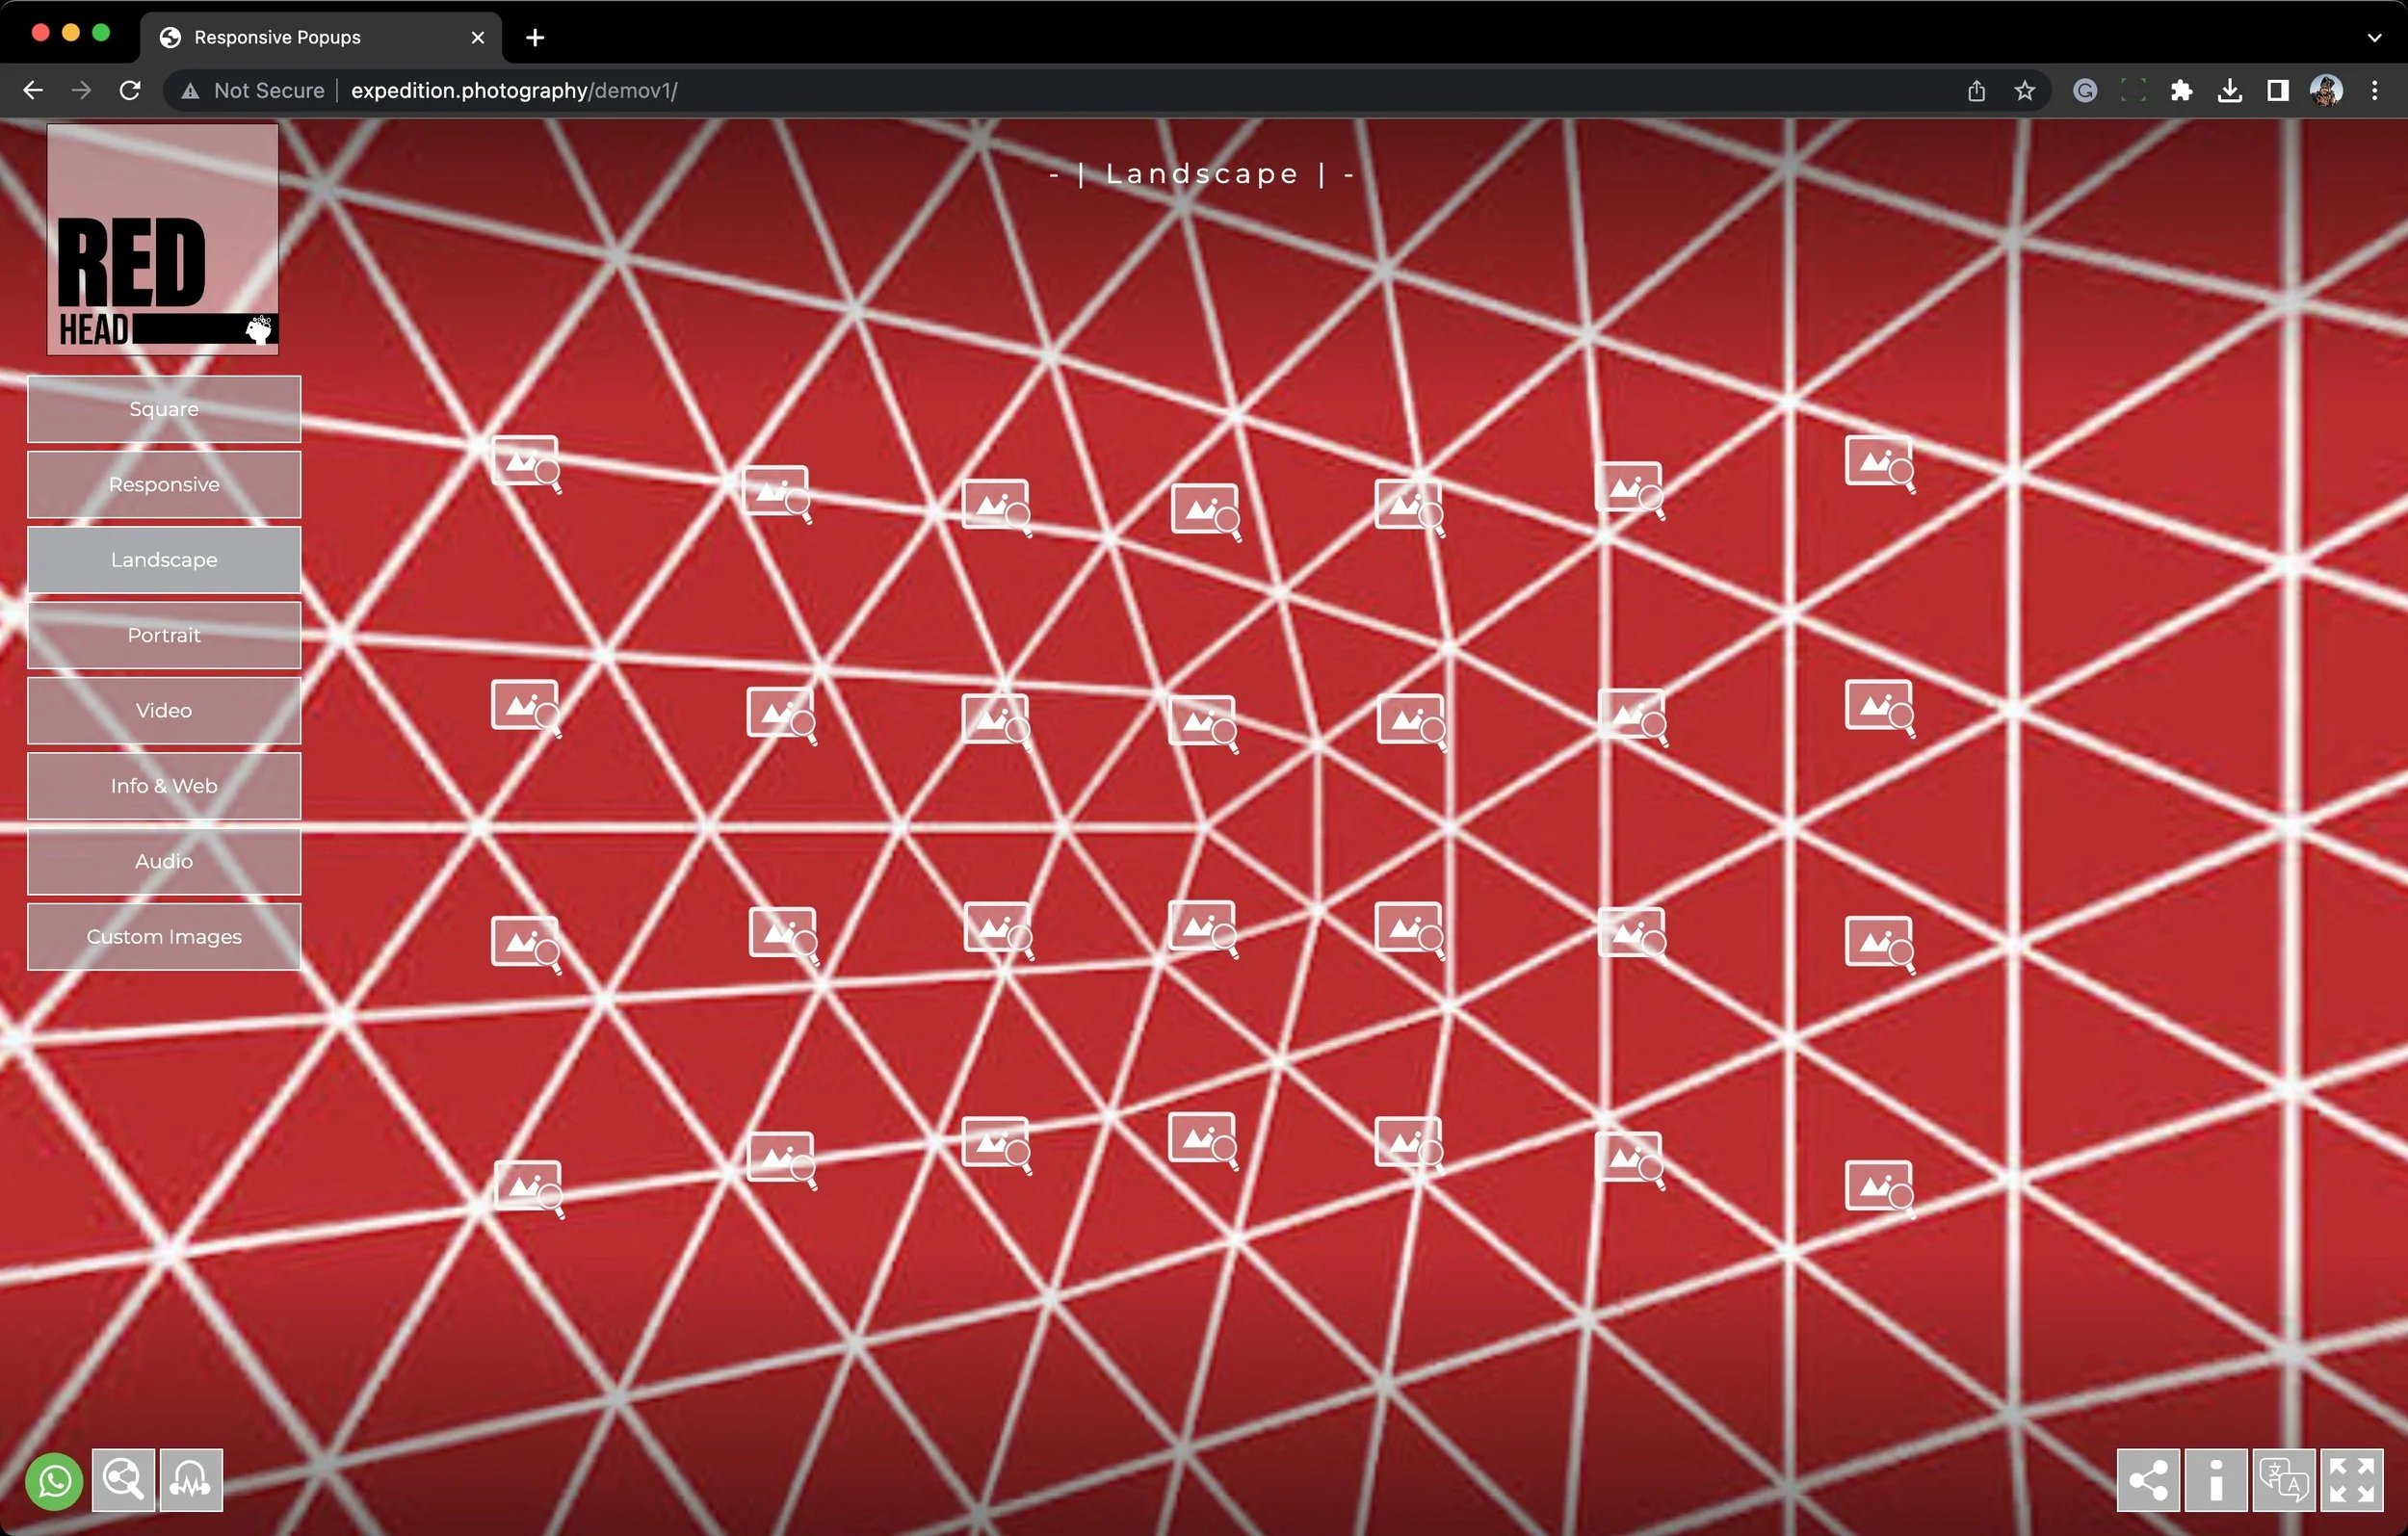Viewport: 2408px width, 1536px height.
Task: Open the top-right image popup hotspot
Action: tap(1879, 463)
